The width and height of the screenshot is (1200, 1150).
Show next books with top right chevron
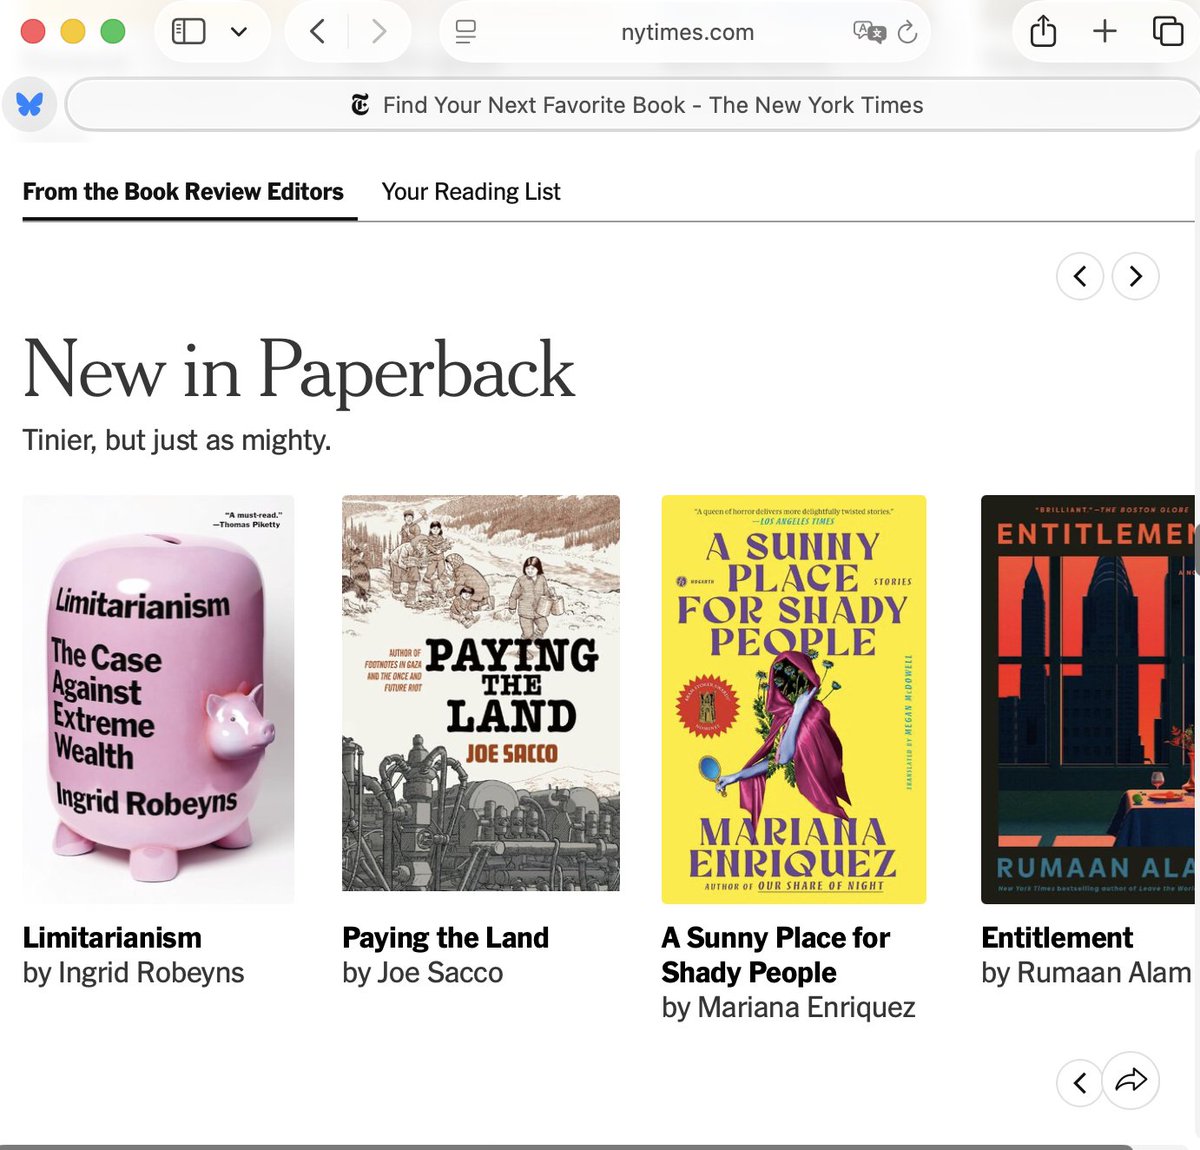point(1136,276)
